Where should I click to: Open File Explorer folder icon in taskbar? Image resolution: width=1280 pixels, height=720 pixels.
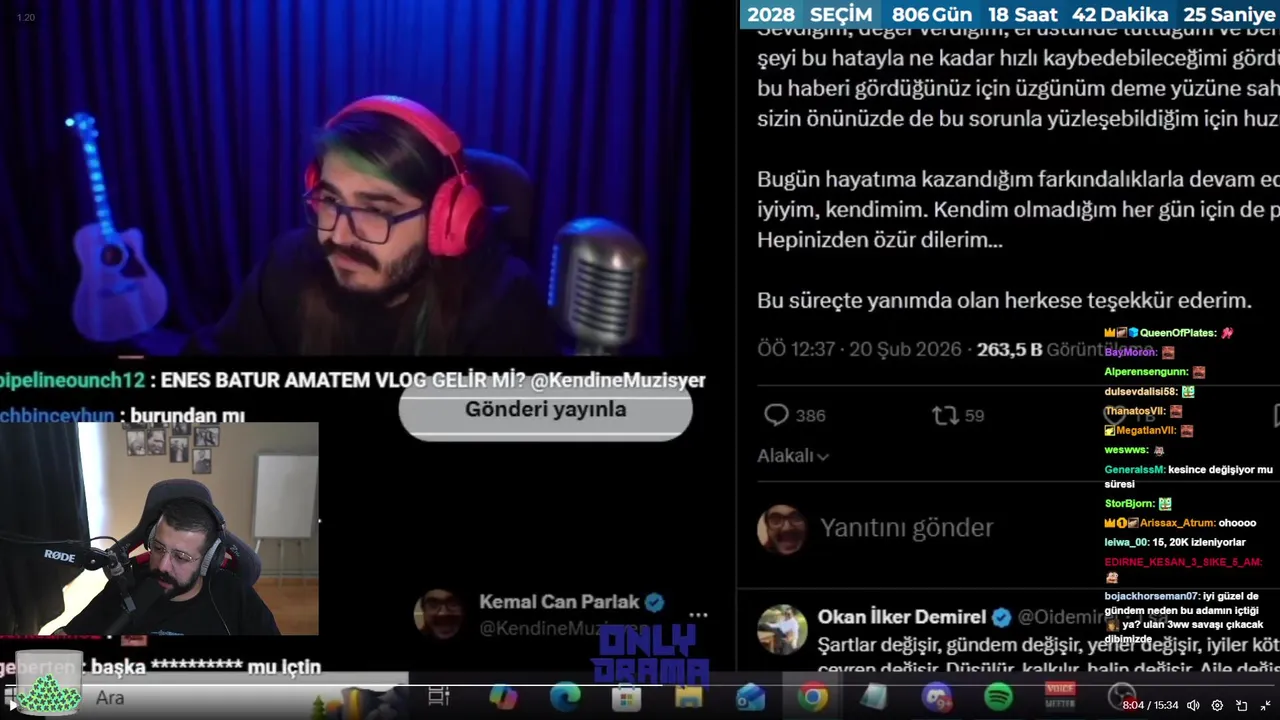coord(688,697)
